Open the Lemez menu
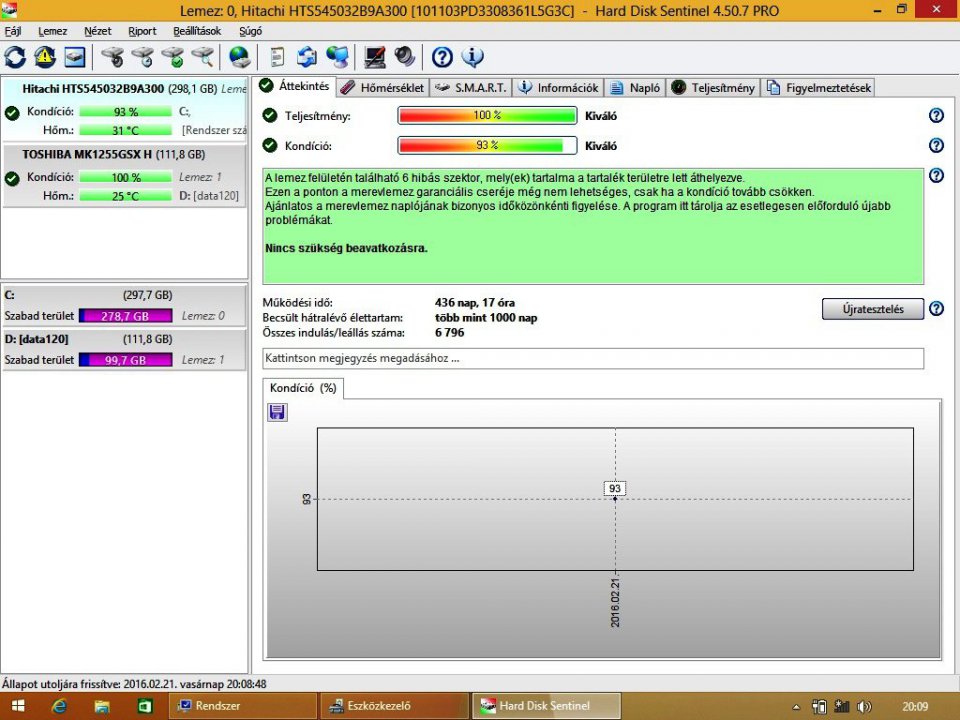The height and width of the screenshot is (720, 960). click(53, 31)
